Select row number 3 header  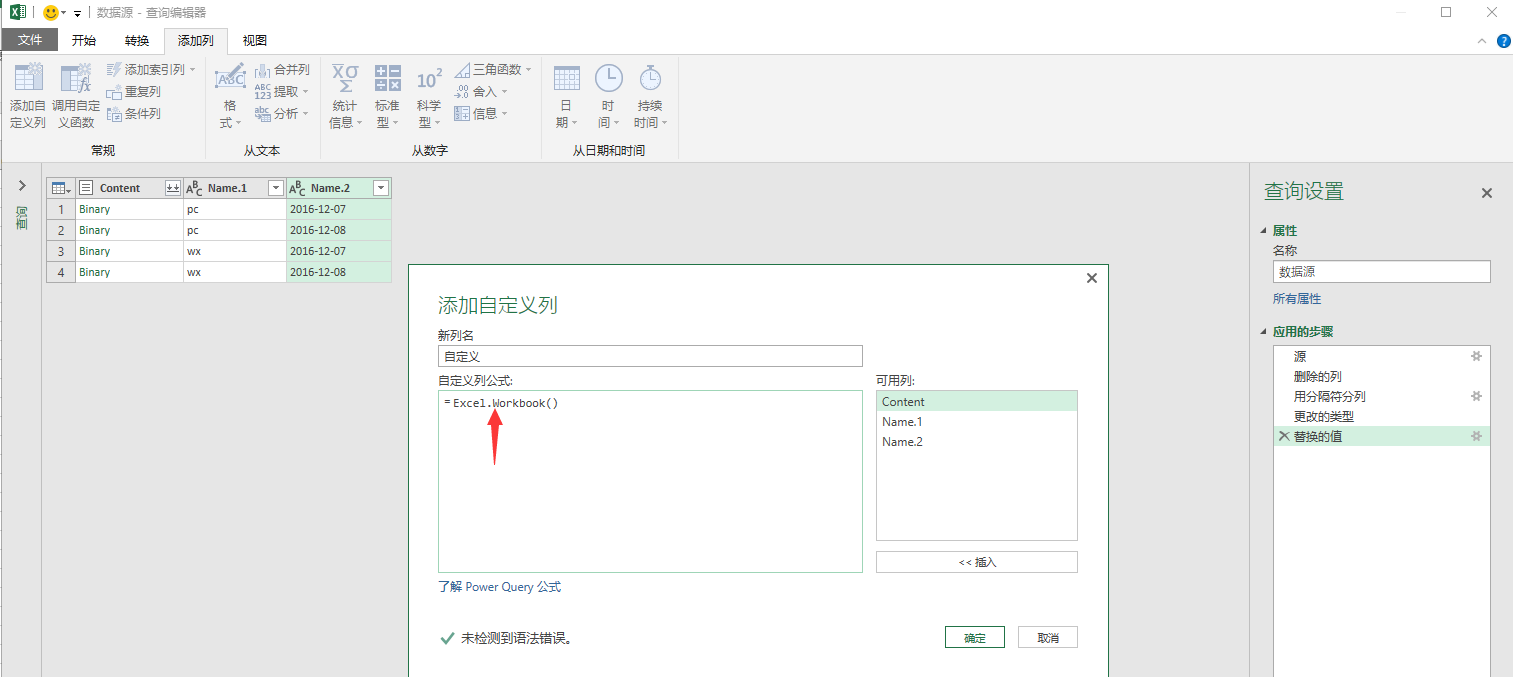(61, 251)
